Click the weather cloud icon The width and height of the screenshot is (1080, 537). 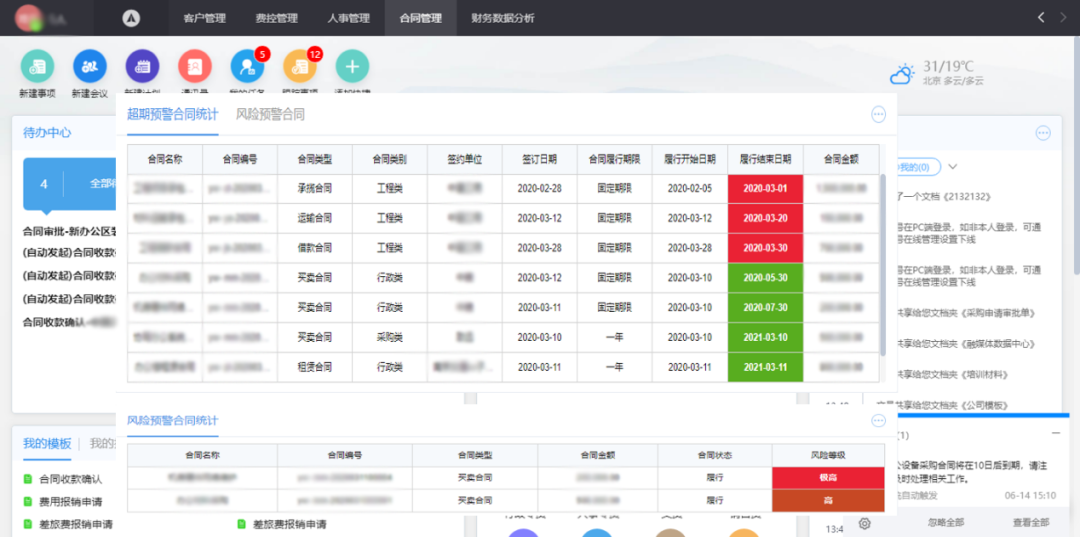click(x=902, y=74)
